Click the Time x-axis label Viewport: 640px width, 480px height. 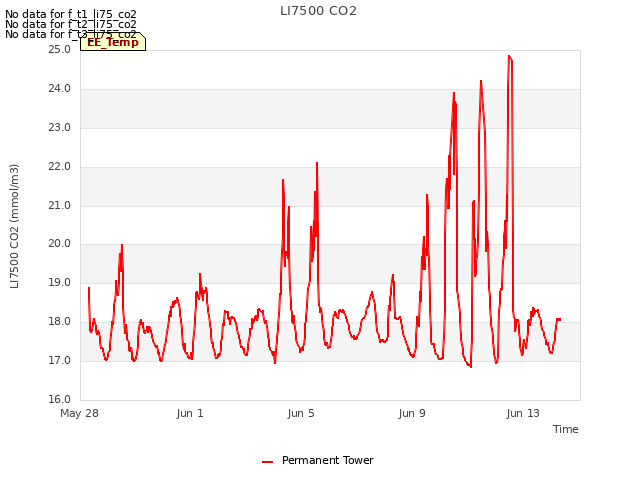(x=565, y=429)
